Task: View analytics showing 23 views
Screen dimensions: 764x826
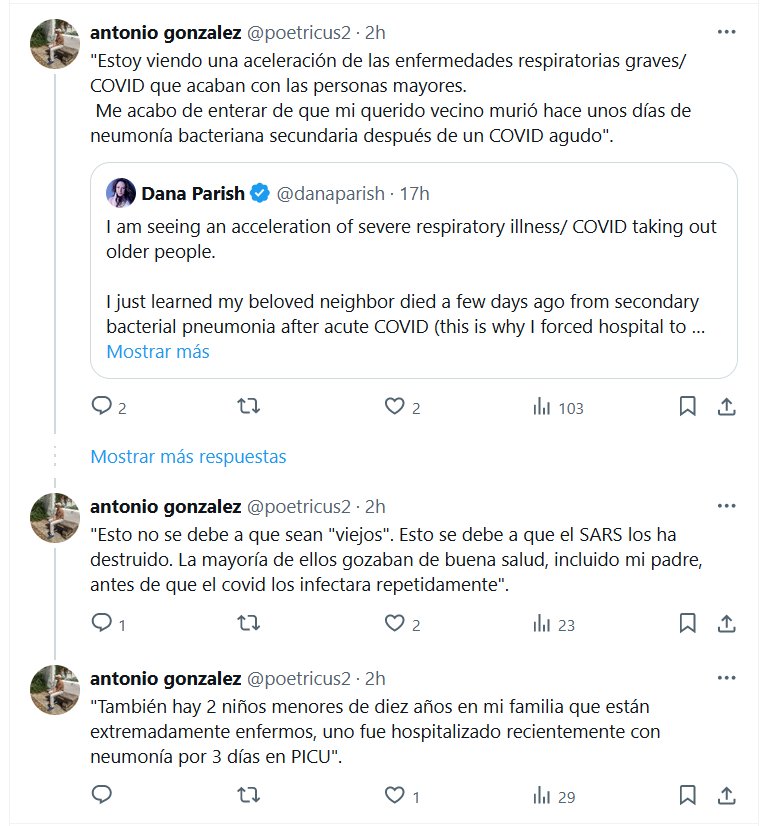Action: click(x=554, y=625)
